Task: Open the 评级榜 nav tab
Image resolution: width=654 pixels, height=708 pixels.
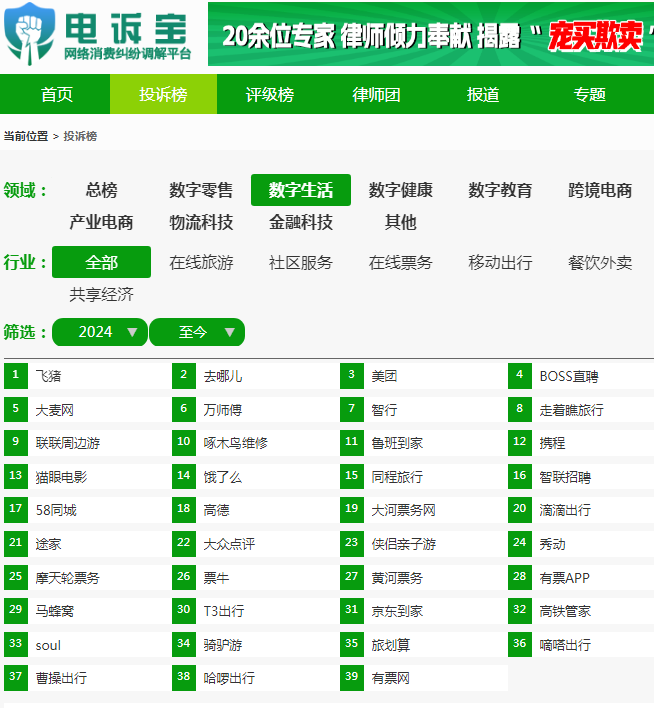Action: [x=270, y=94]
